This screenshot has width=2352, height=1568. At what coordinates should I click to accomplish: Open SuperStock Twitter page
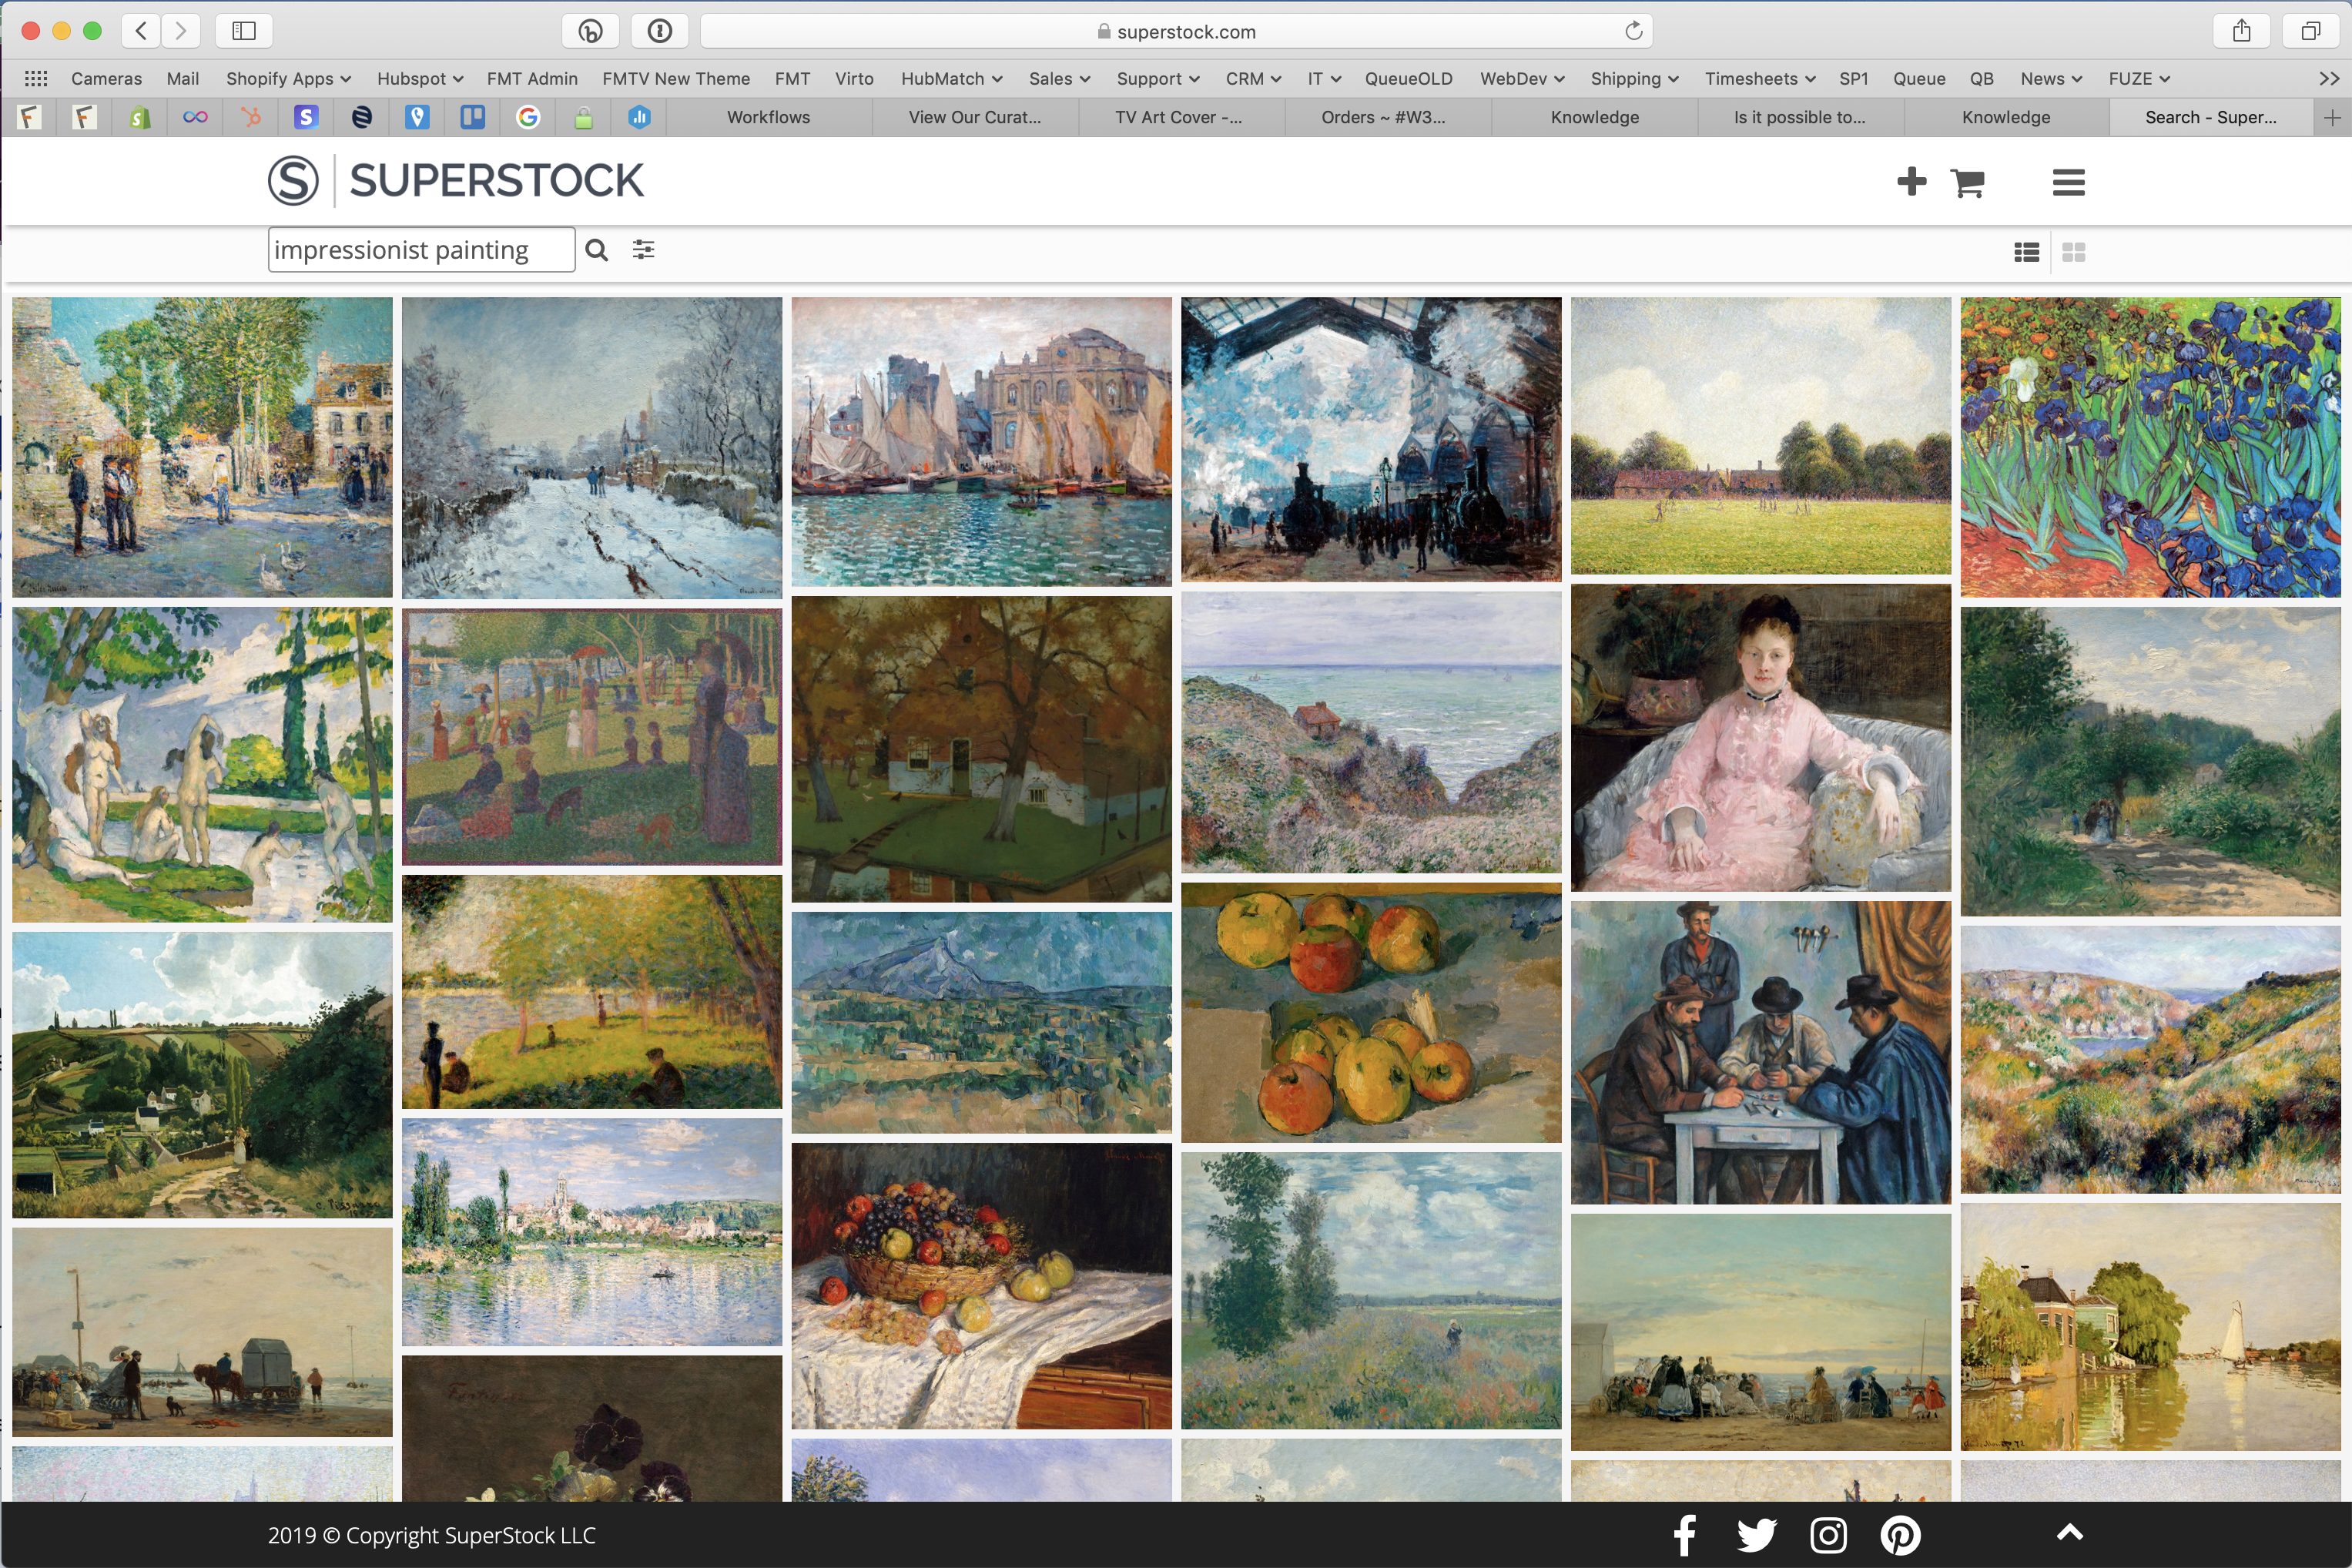(x=1756, y=1535)
